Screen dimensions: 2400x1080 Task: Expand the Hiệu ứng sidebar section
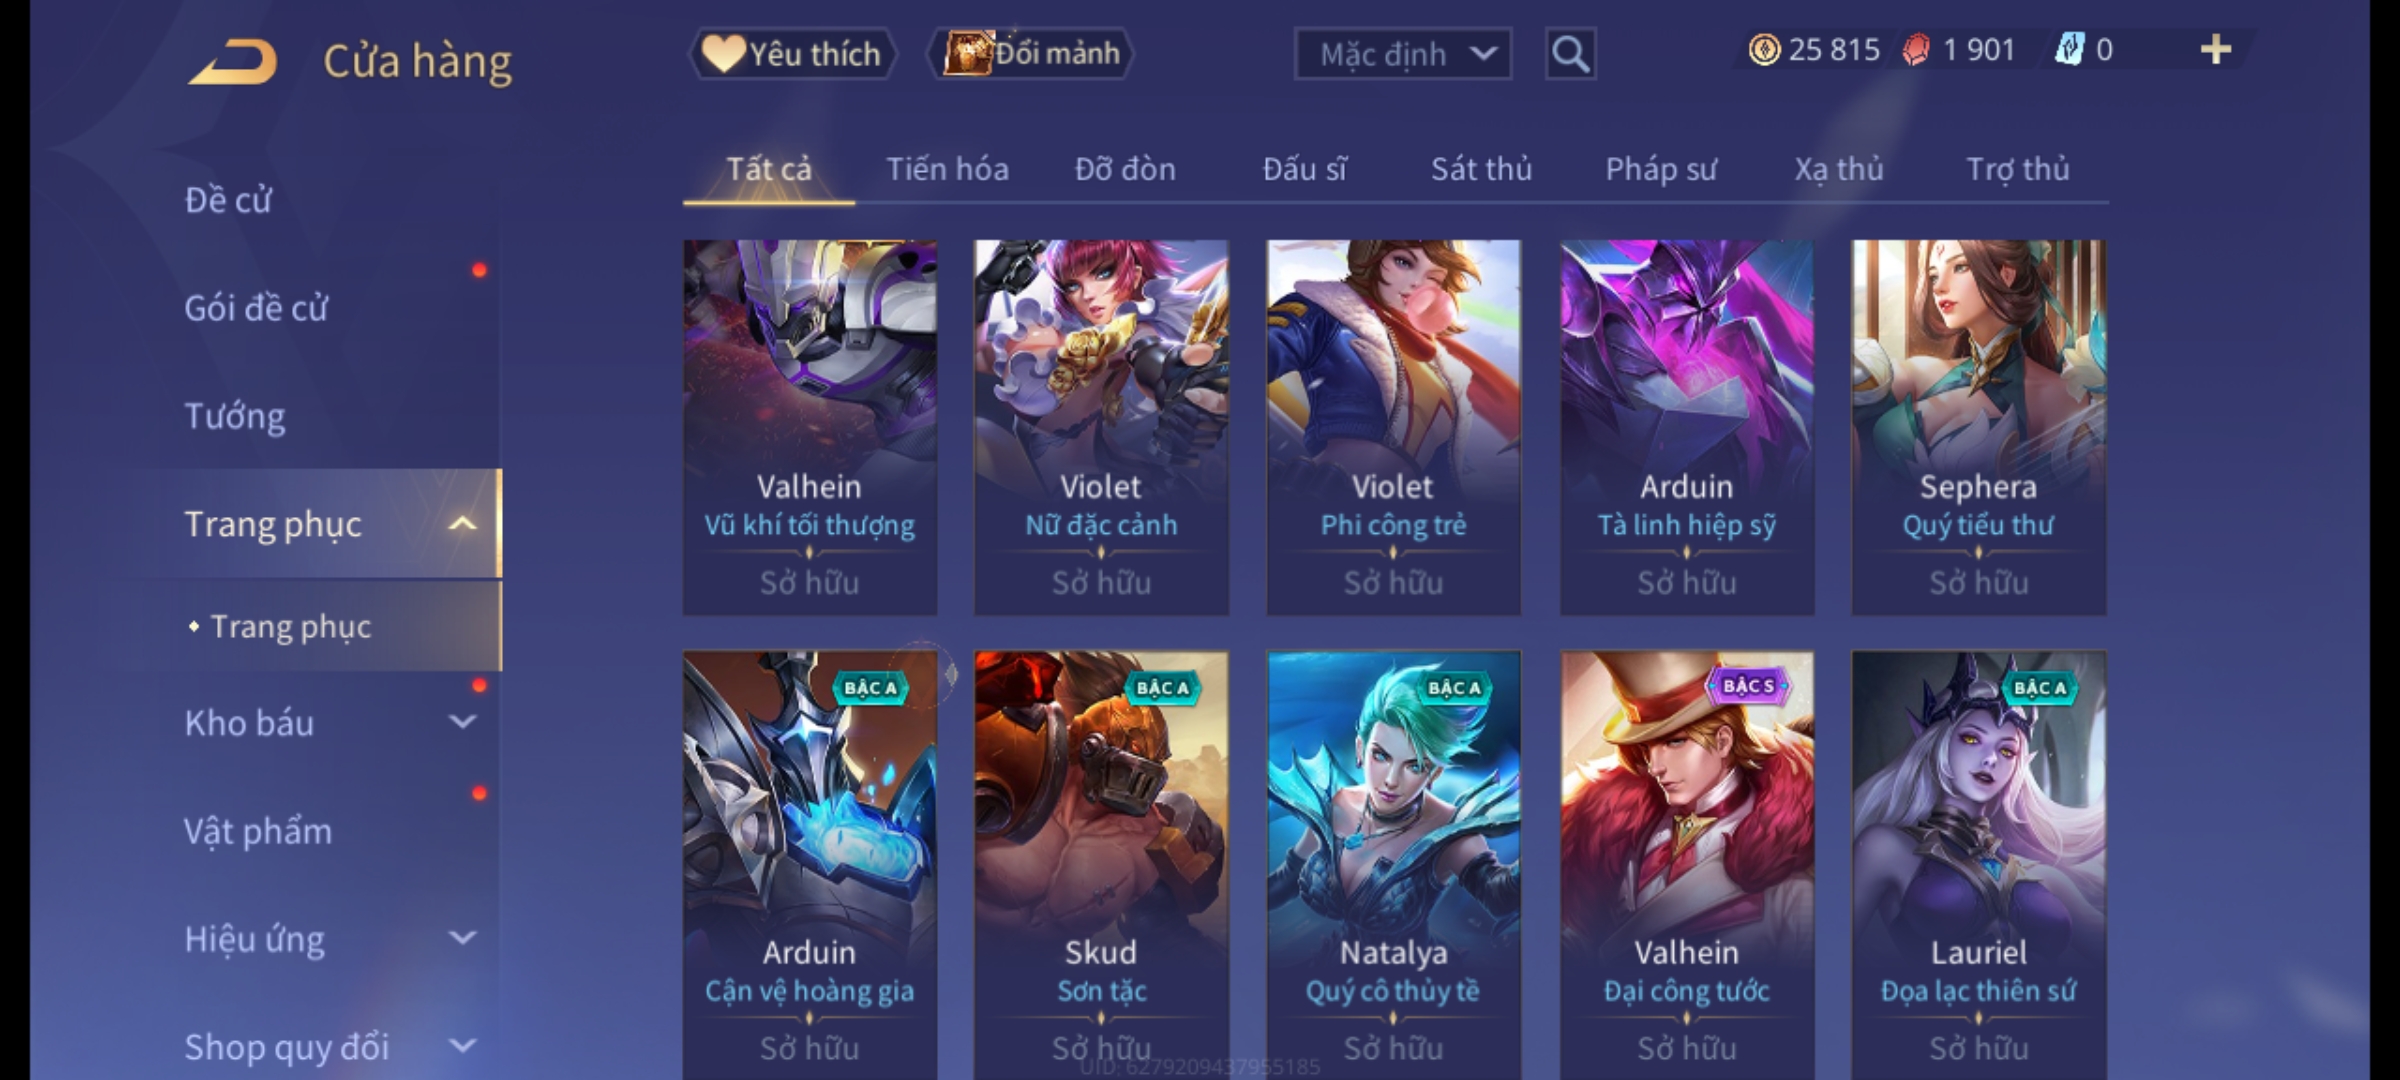[462, 938]
